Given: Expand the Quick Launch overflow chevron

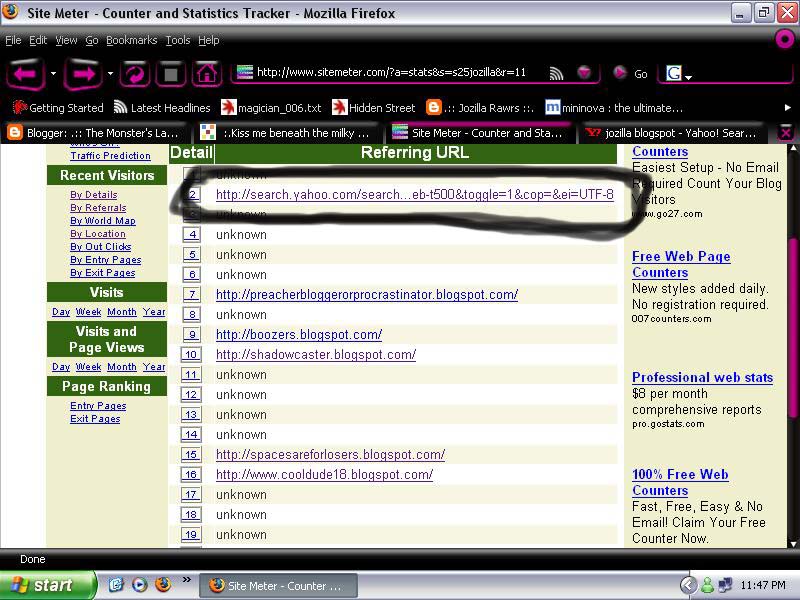Looking at the screenshot, I should coord(187,580).
